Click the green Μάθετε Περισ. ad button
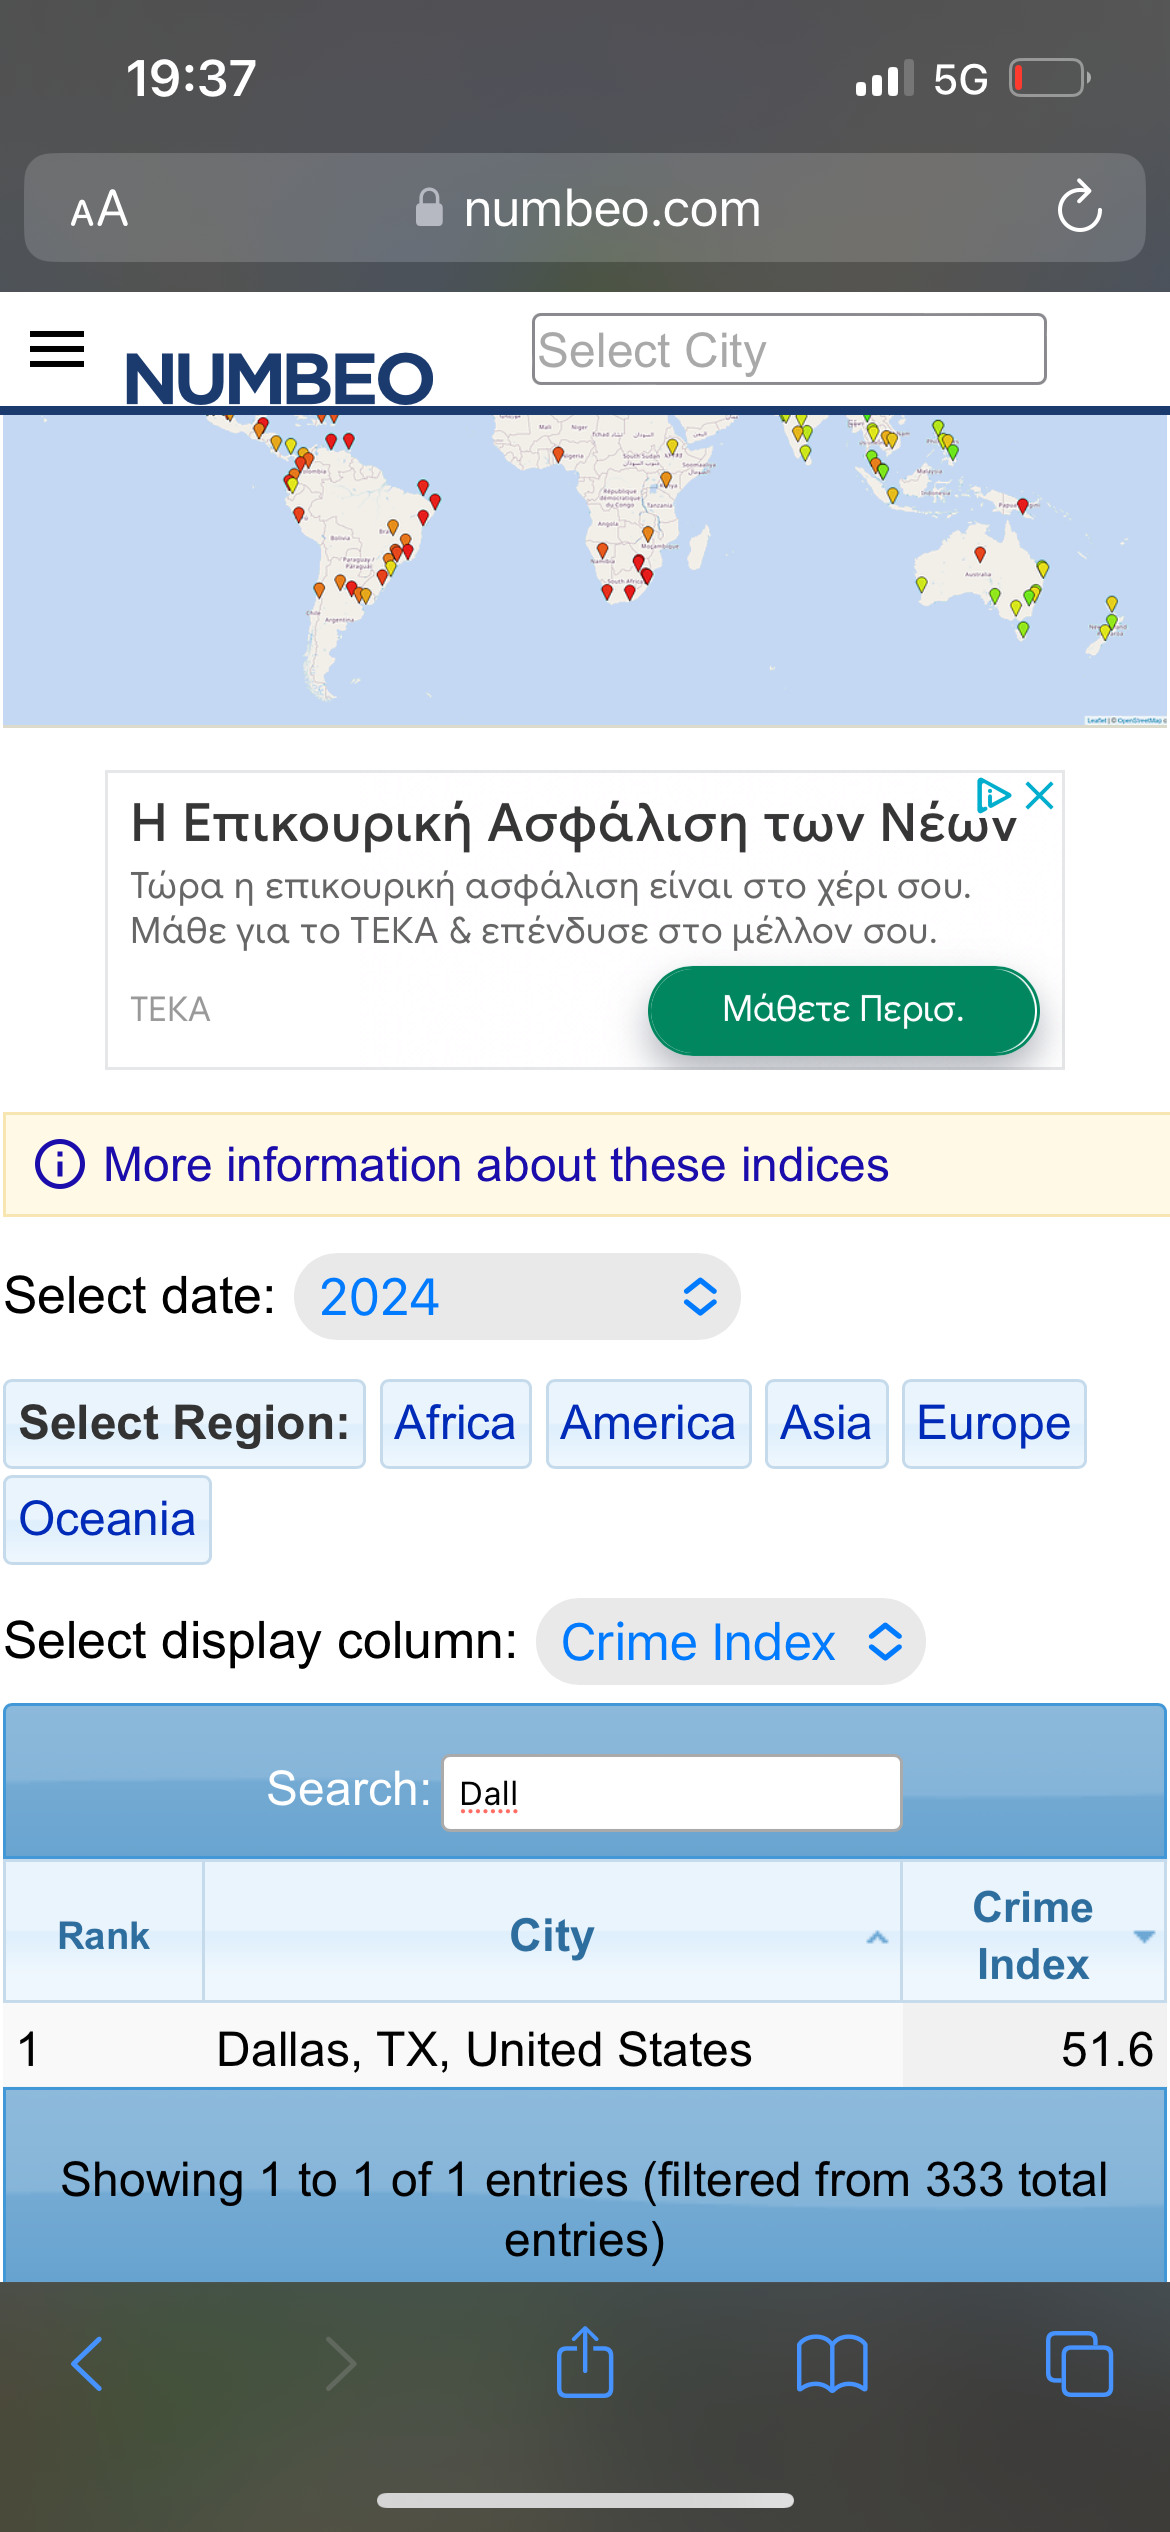The height and width of the screenshot is (2532, 1170). (843, 1010)
